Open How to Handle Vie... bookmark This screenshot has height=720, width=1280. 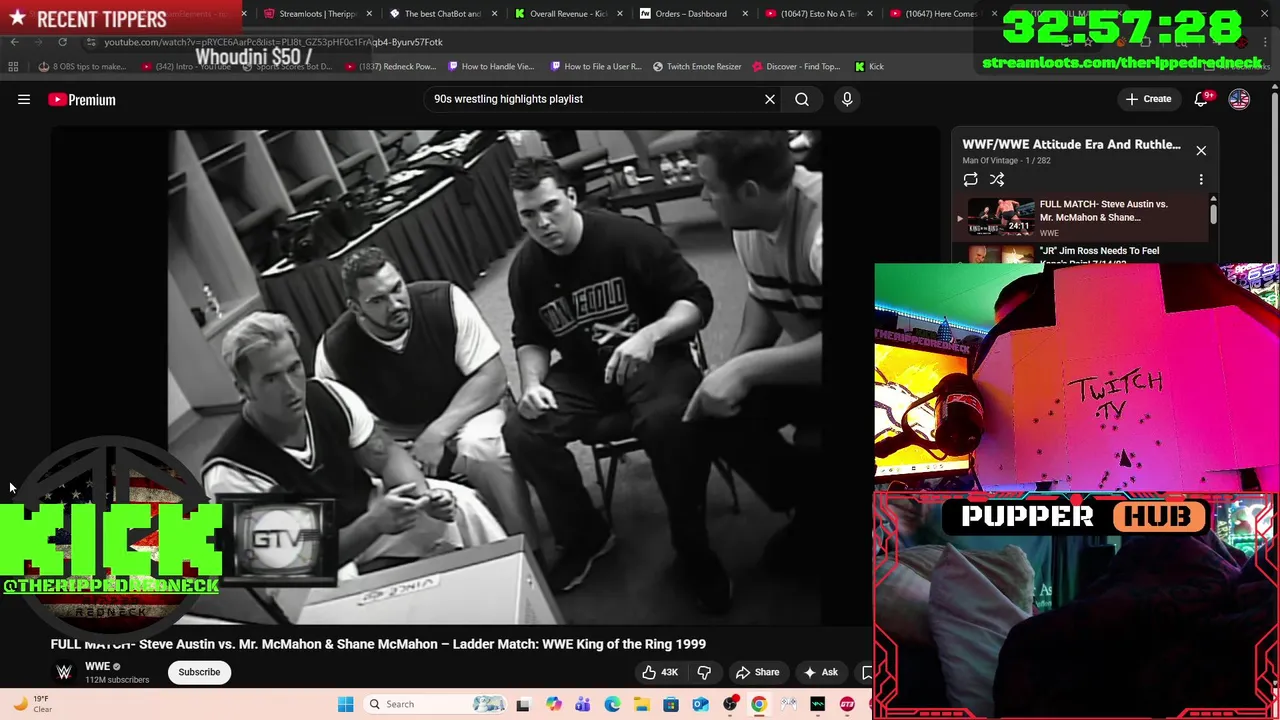pos(491,66)
